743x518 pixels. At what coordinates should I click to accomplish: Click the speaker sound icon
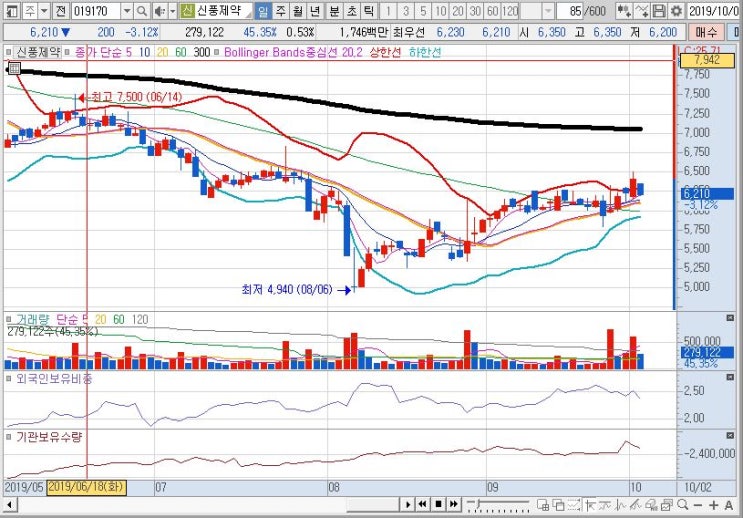click(160, 10)
